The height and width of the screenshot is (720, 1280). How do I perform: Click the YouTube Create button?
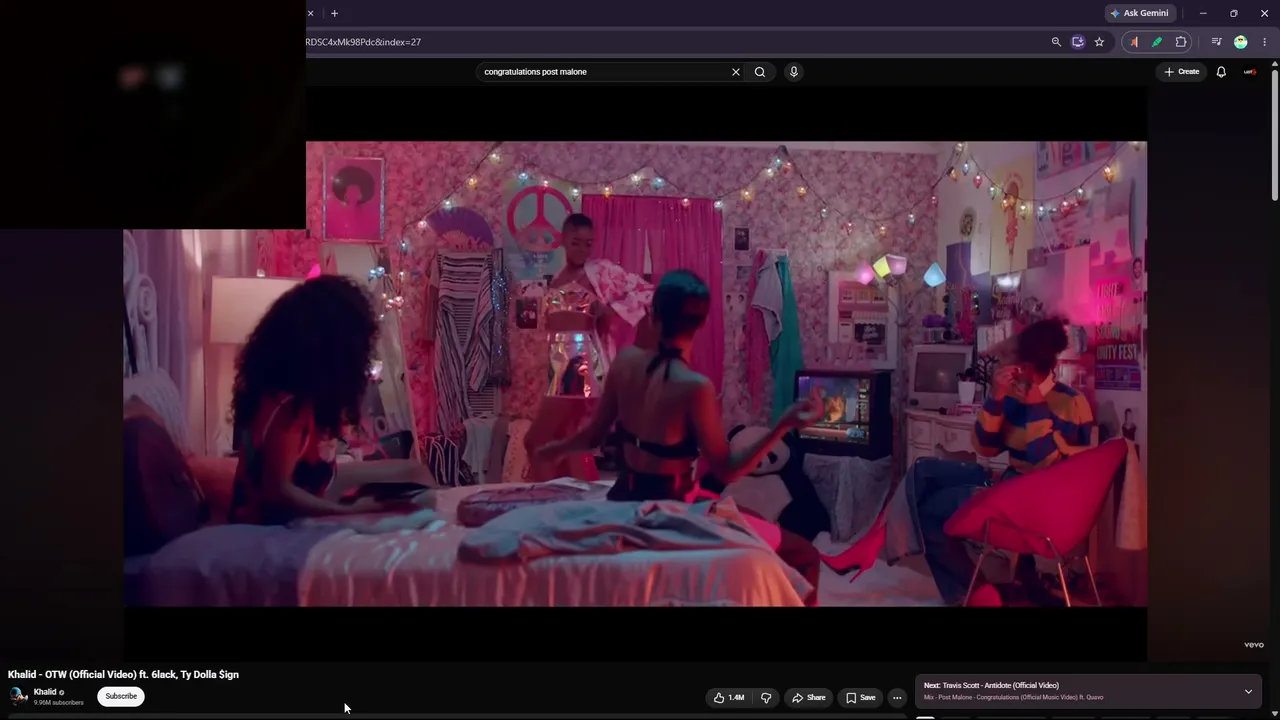[1181, 72]
